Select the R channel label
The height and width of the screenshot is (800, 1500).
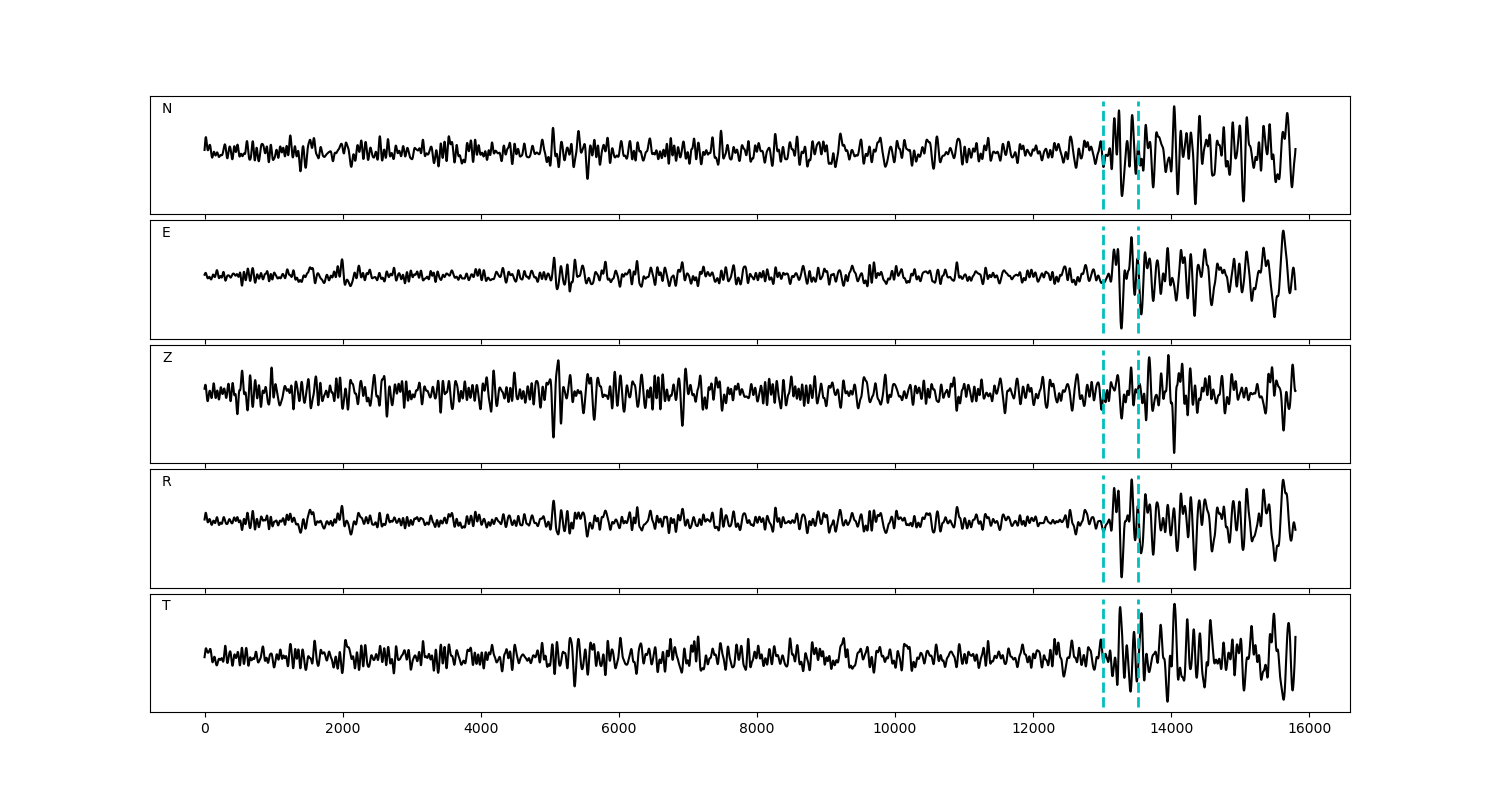pos(167,482)
